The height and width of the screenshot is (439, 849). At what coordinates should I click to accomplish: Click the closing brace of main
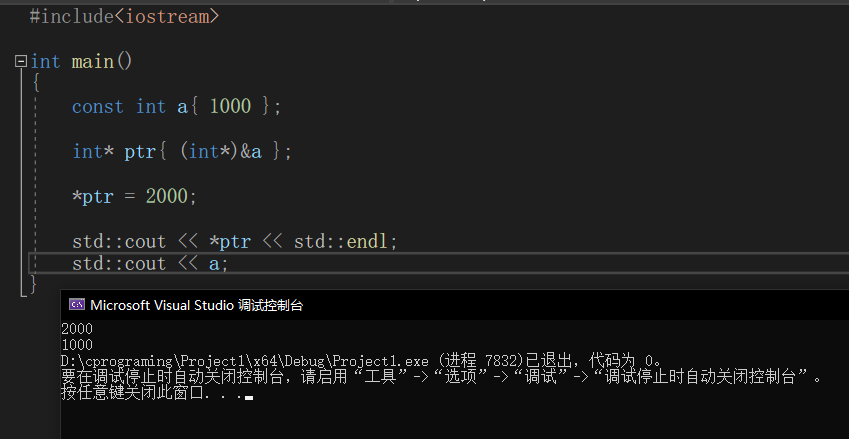(33, 283)
